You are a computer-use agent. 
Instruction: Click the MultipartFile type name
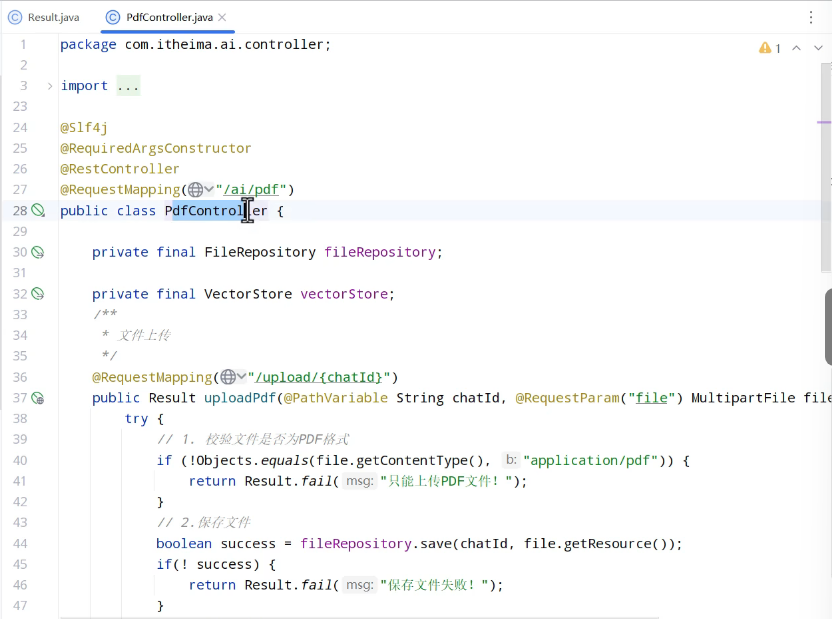(x=743, y=398)
